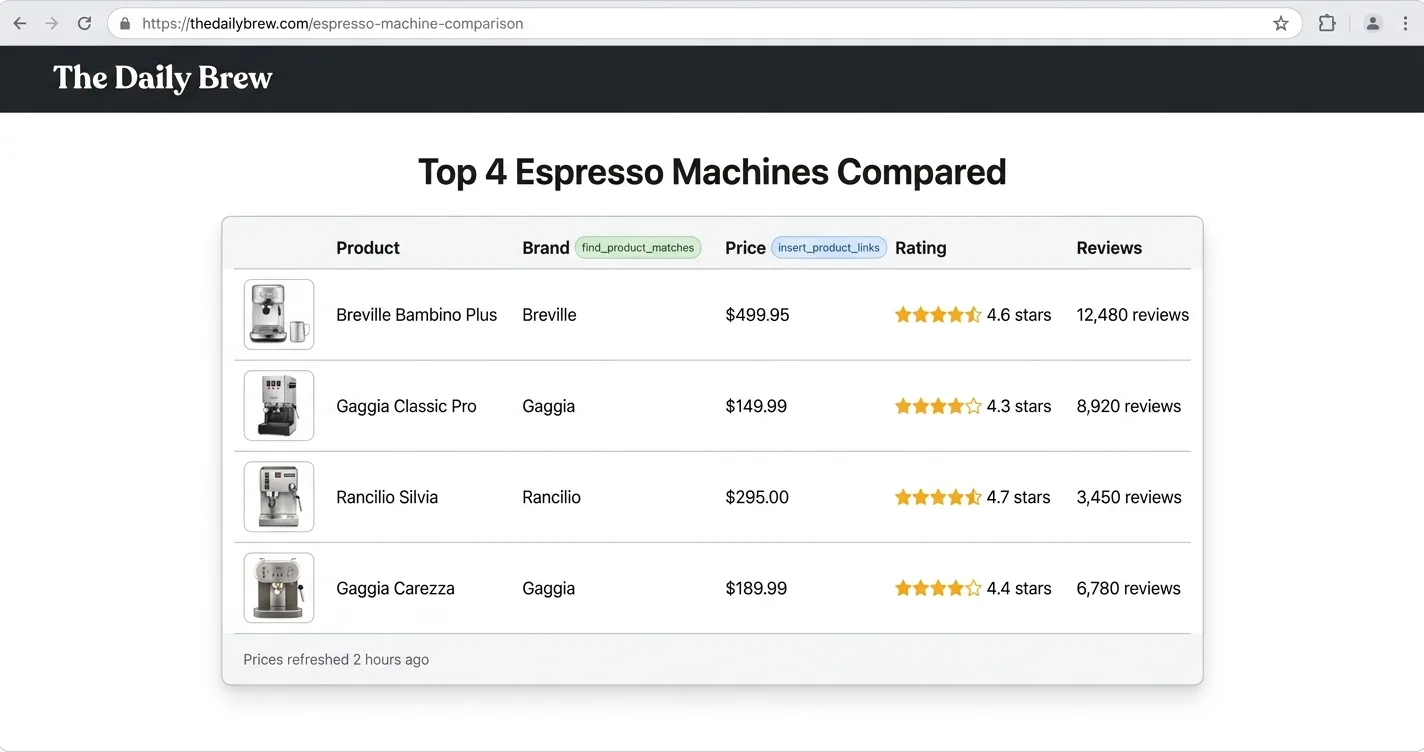1424x752 pixels.
Task: Click the Rating column header
Action: coord(921,248)
